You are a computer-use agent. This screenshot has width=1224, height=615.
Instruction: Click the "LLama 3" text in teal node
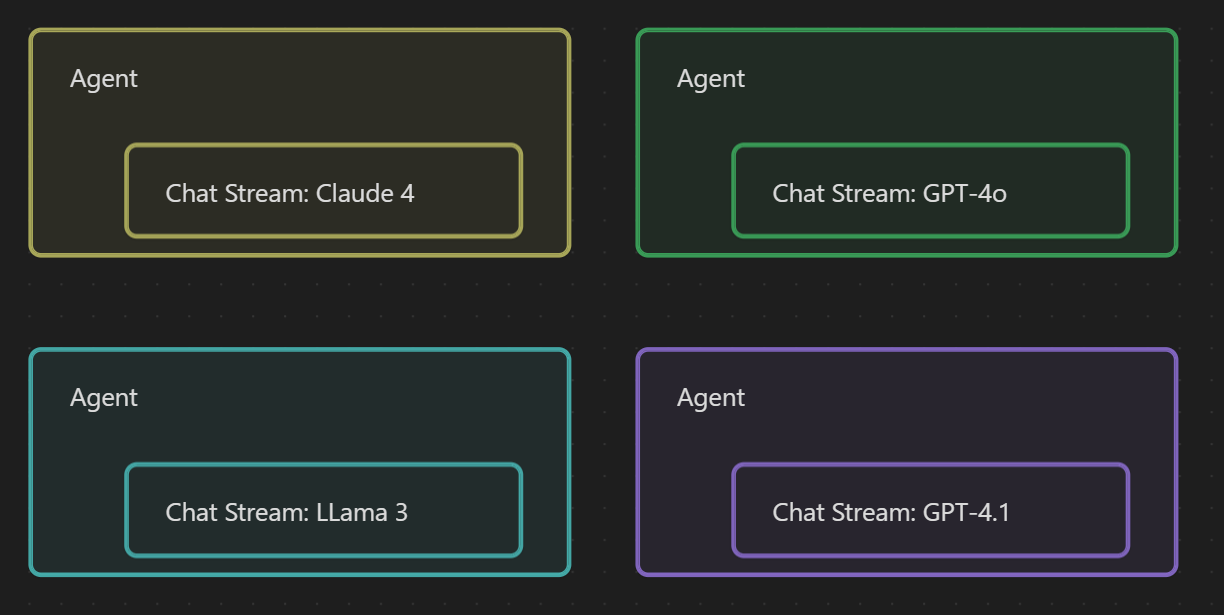coord(362,512)
